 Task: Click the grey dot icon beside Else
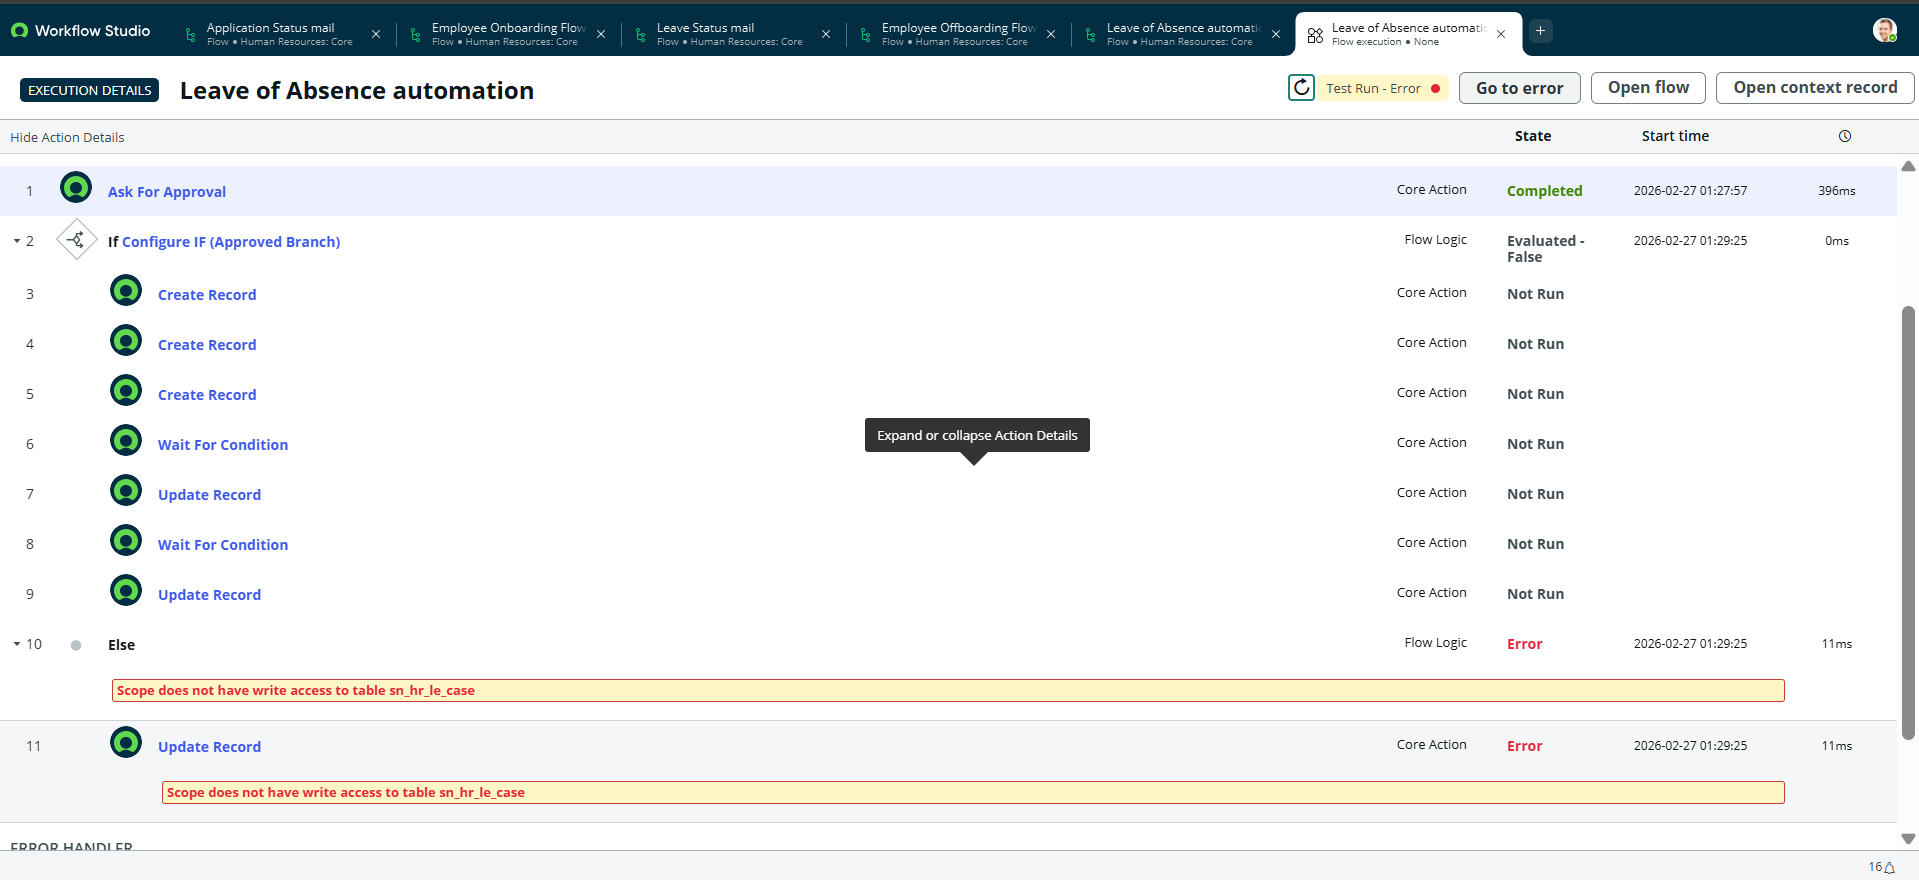[76, 645]
